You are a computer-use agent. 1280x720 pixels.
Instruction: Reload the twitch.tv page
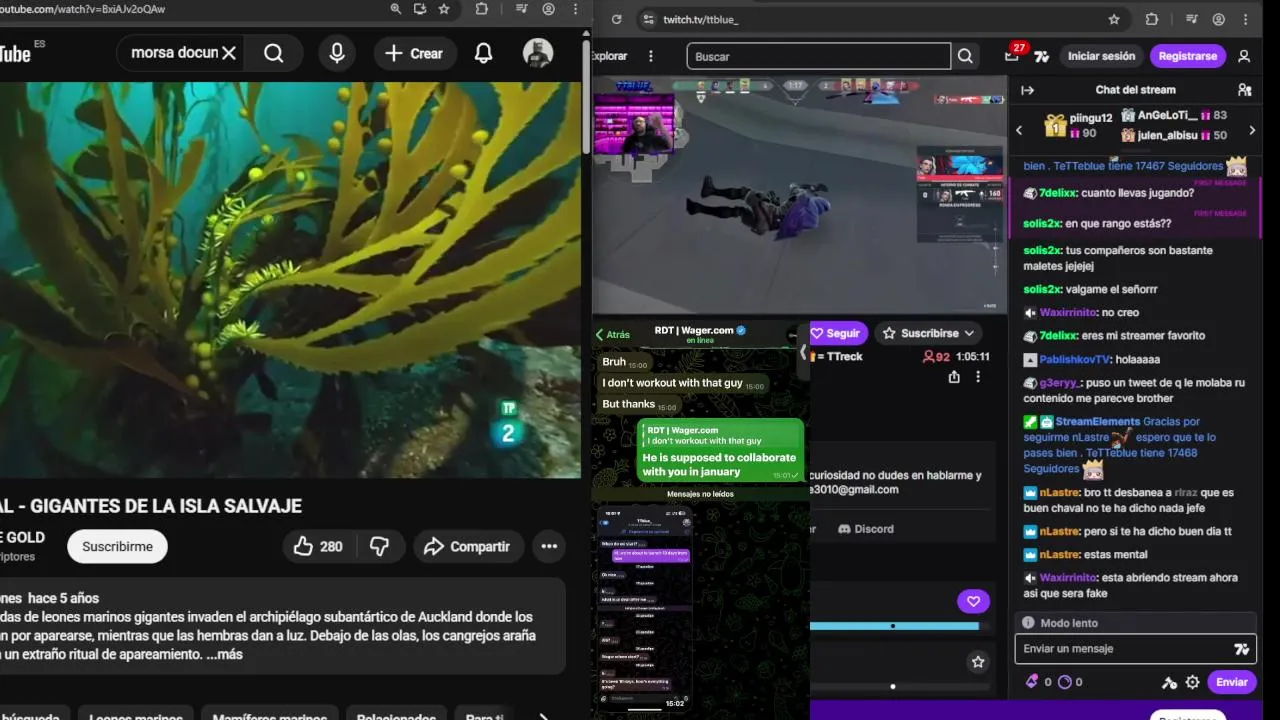[616, 19]
